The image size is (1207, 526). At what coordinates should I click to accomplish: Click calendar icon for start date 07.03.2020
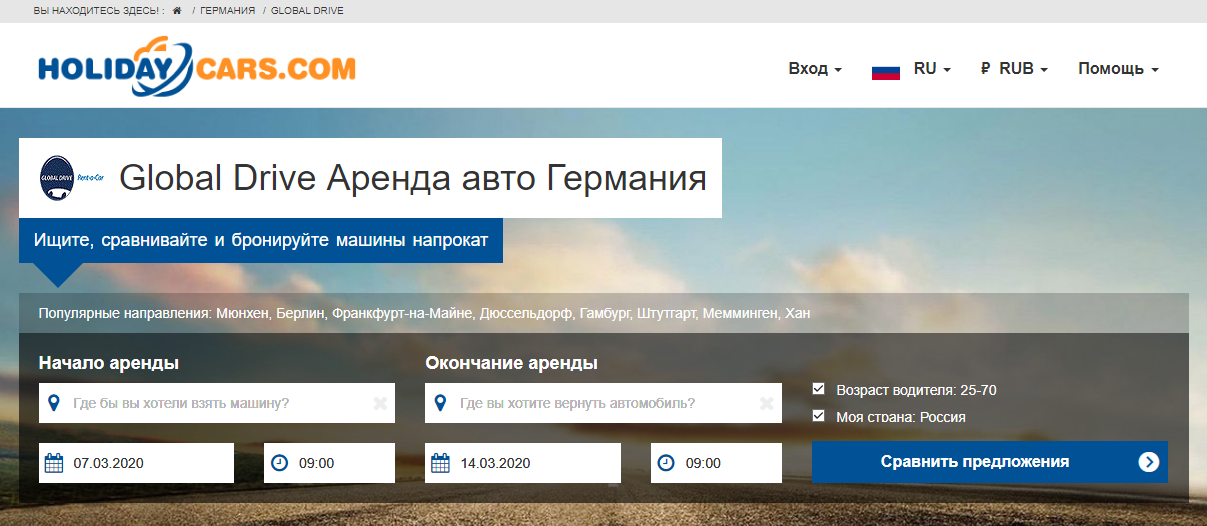tap(54, 463)
